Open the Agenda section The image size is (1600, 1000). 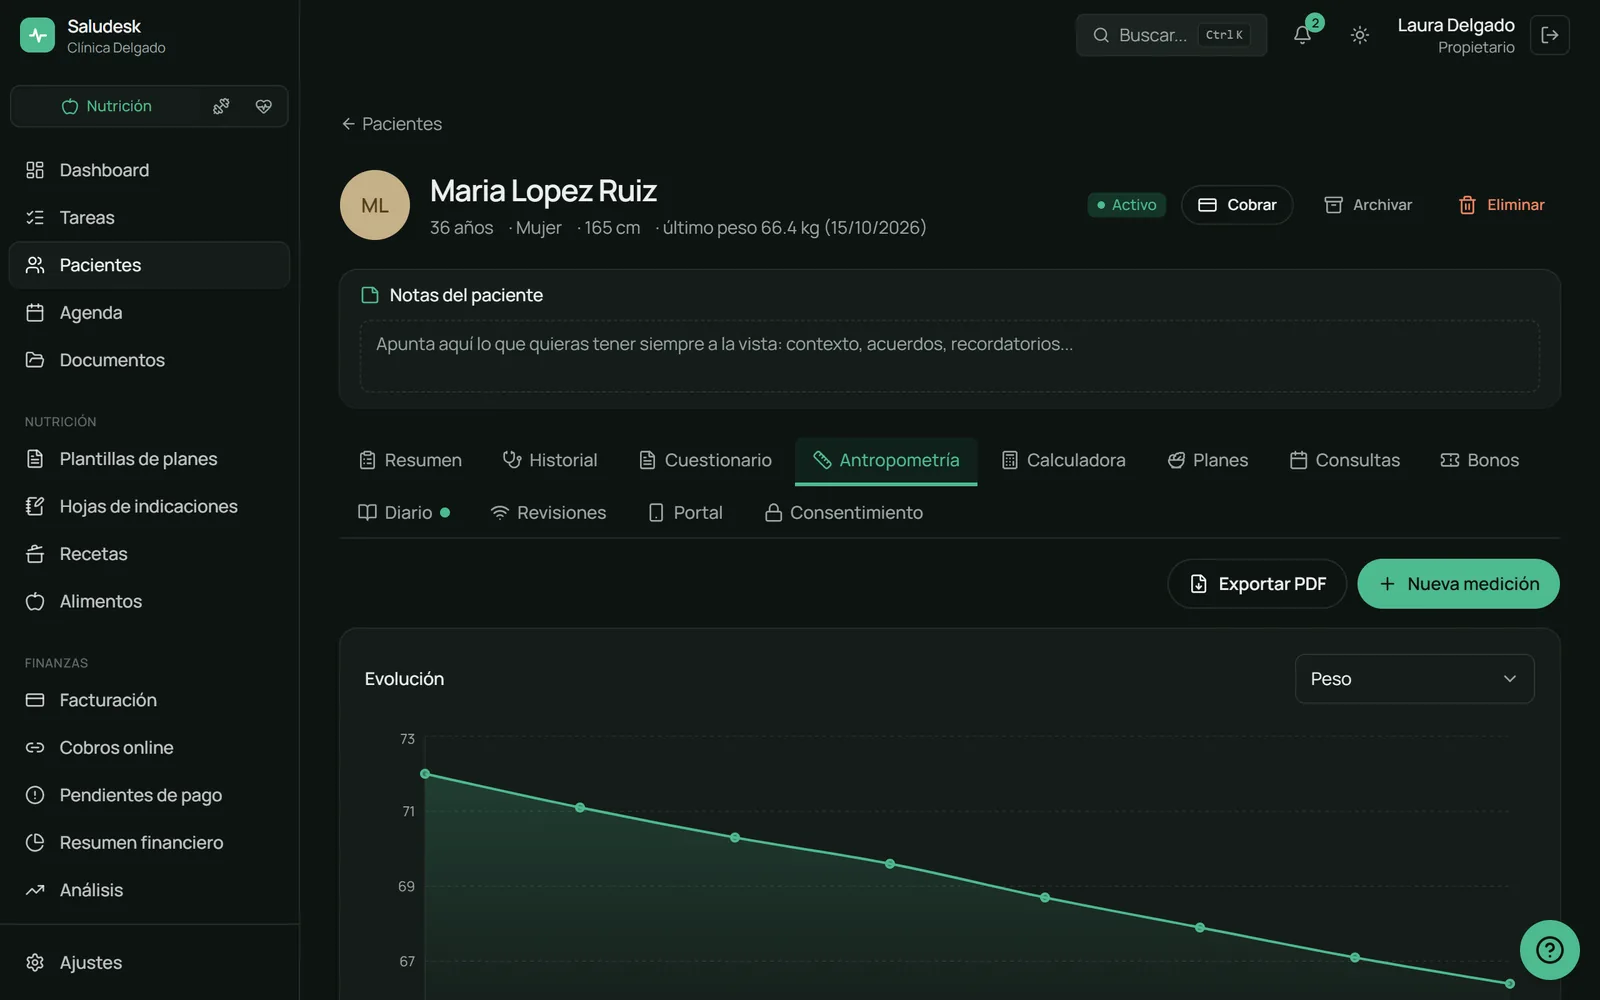pyautogui.click(x=149, y=312)
